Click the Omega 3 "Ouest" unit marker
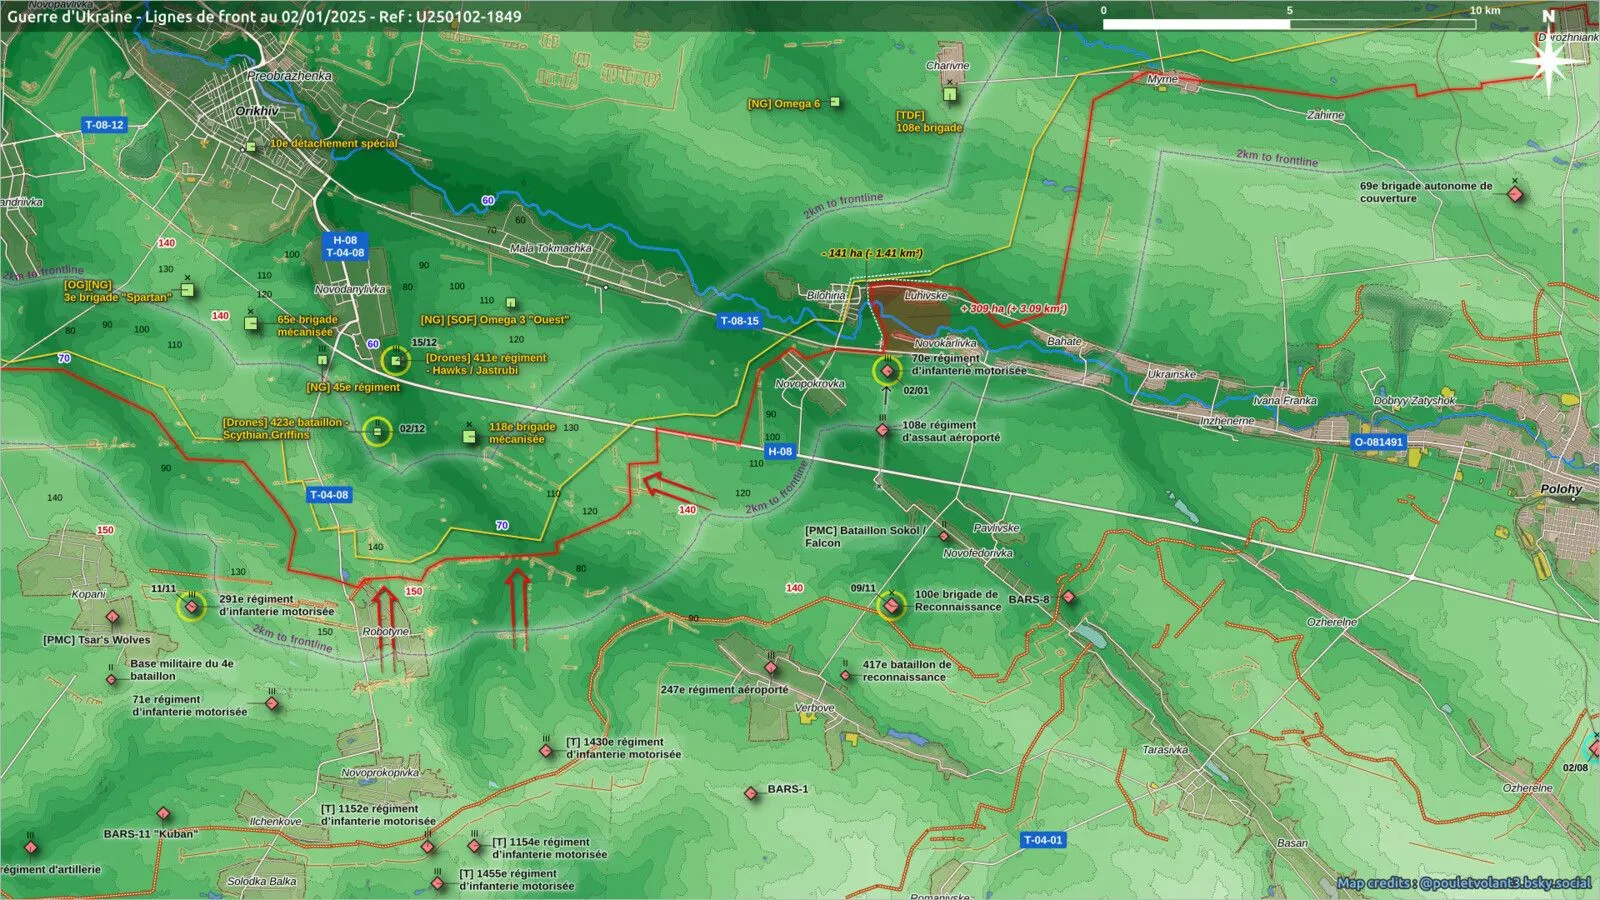 511,303
